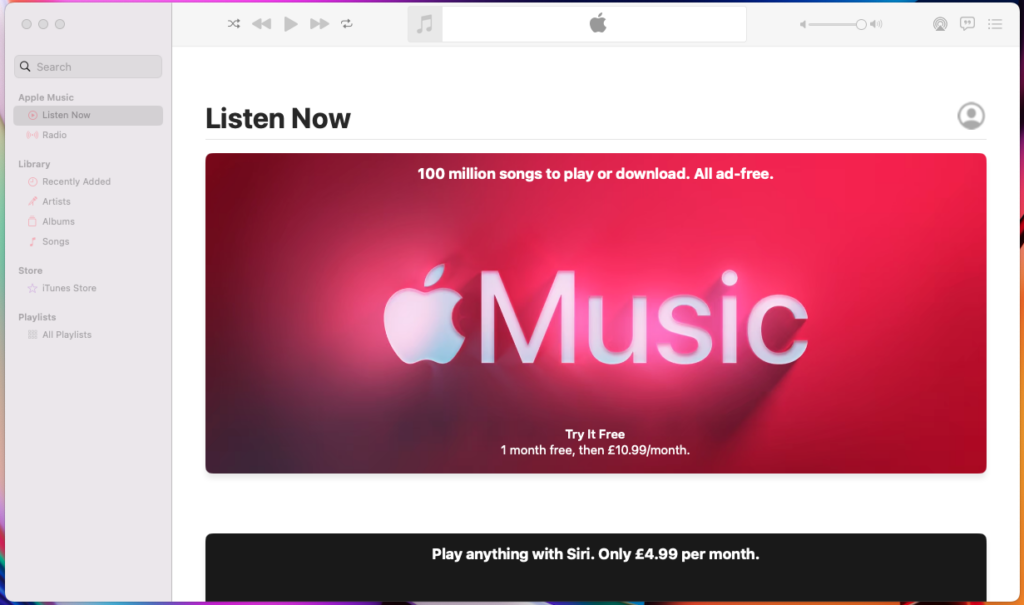Click '1 month free, then £10.99/month.' text
Viewport: 1024px width, 605px height.
coord(595,450)
